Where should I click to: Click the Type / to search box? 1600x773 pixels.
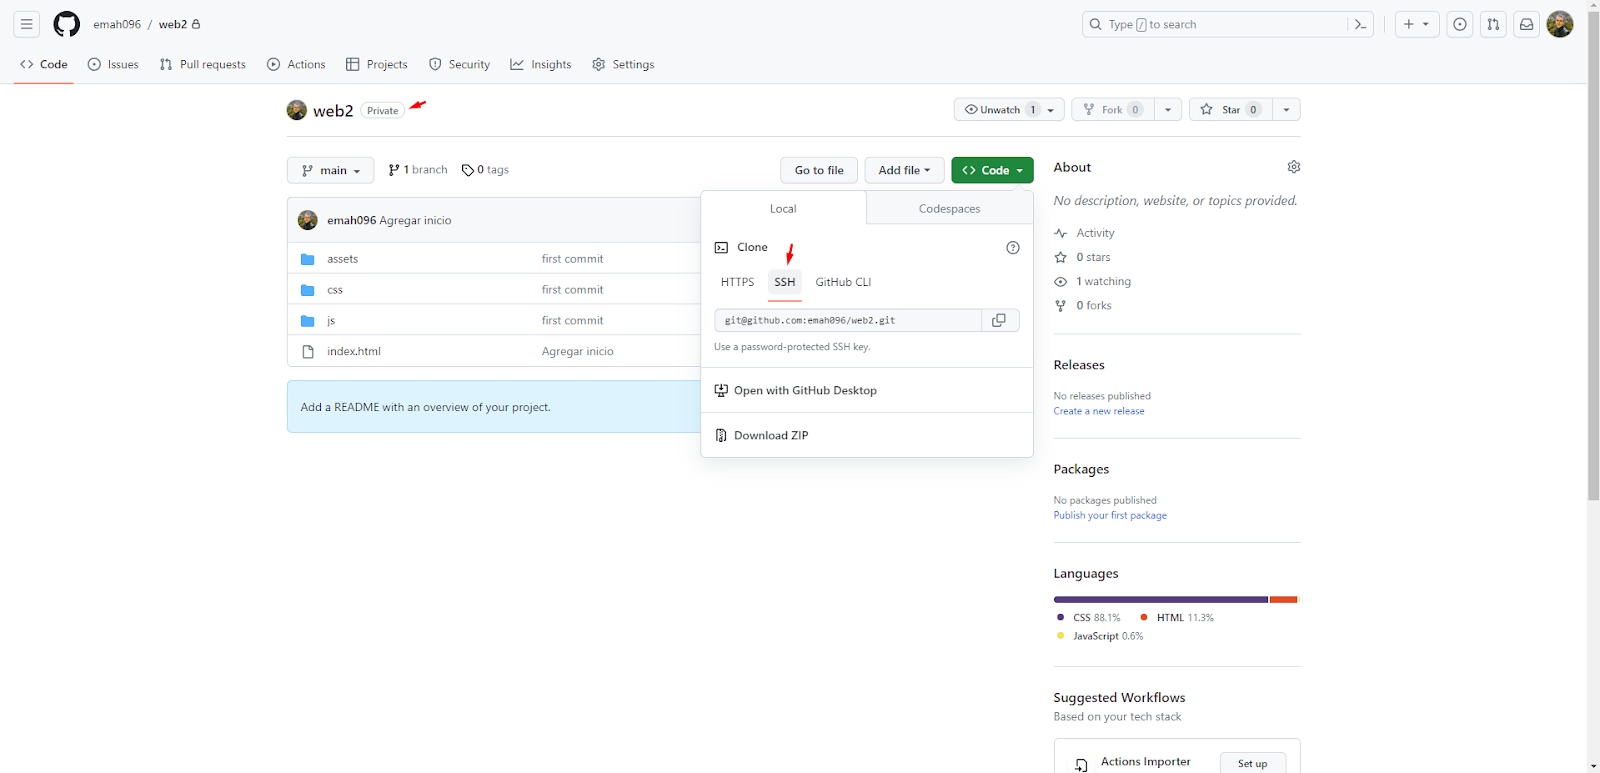pos(1215,24)
